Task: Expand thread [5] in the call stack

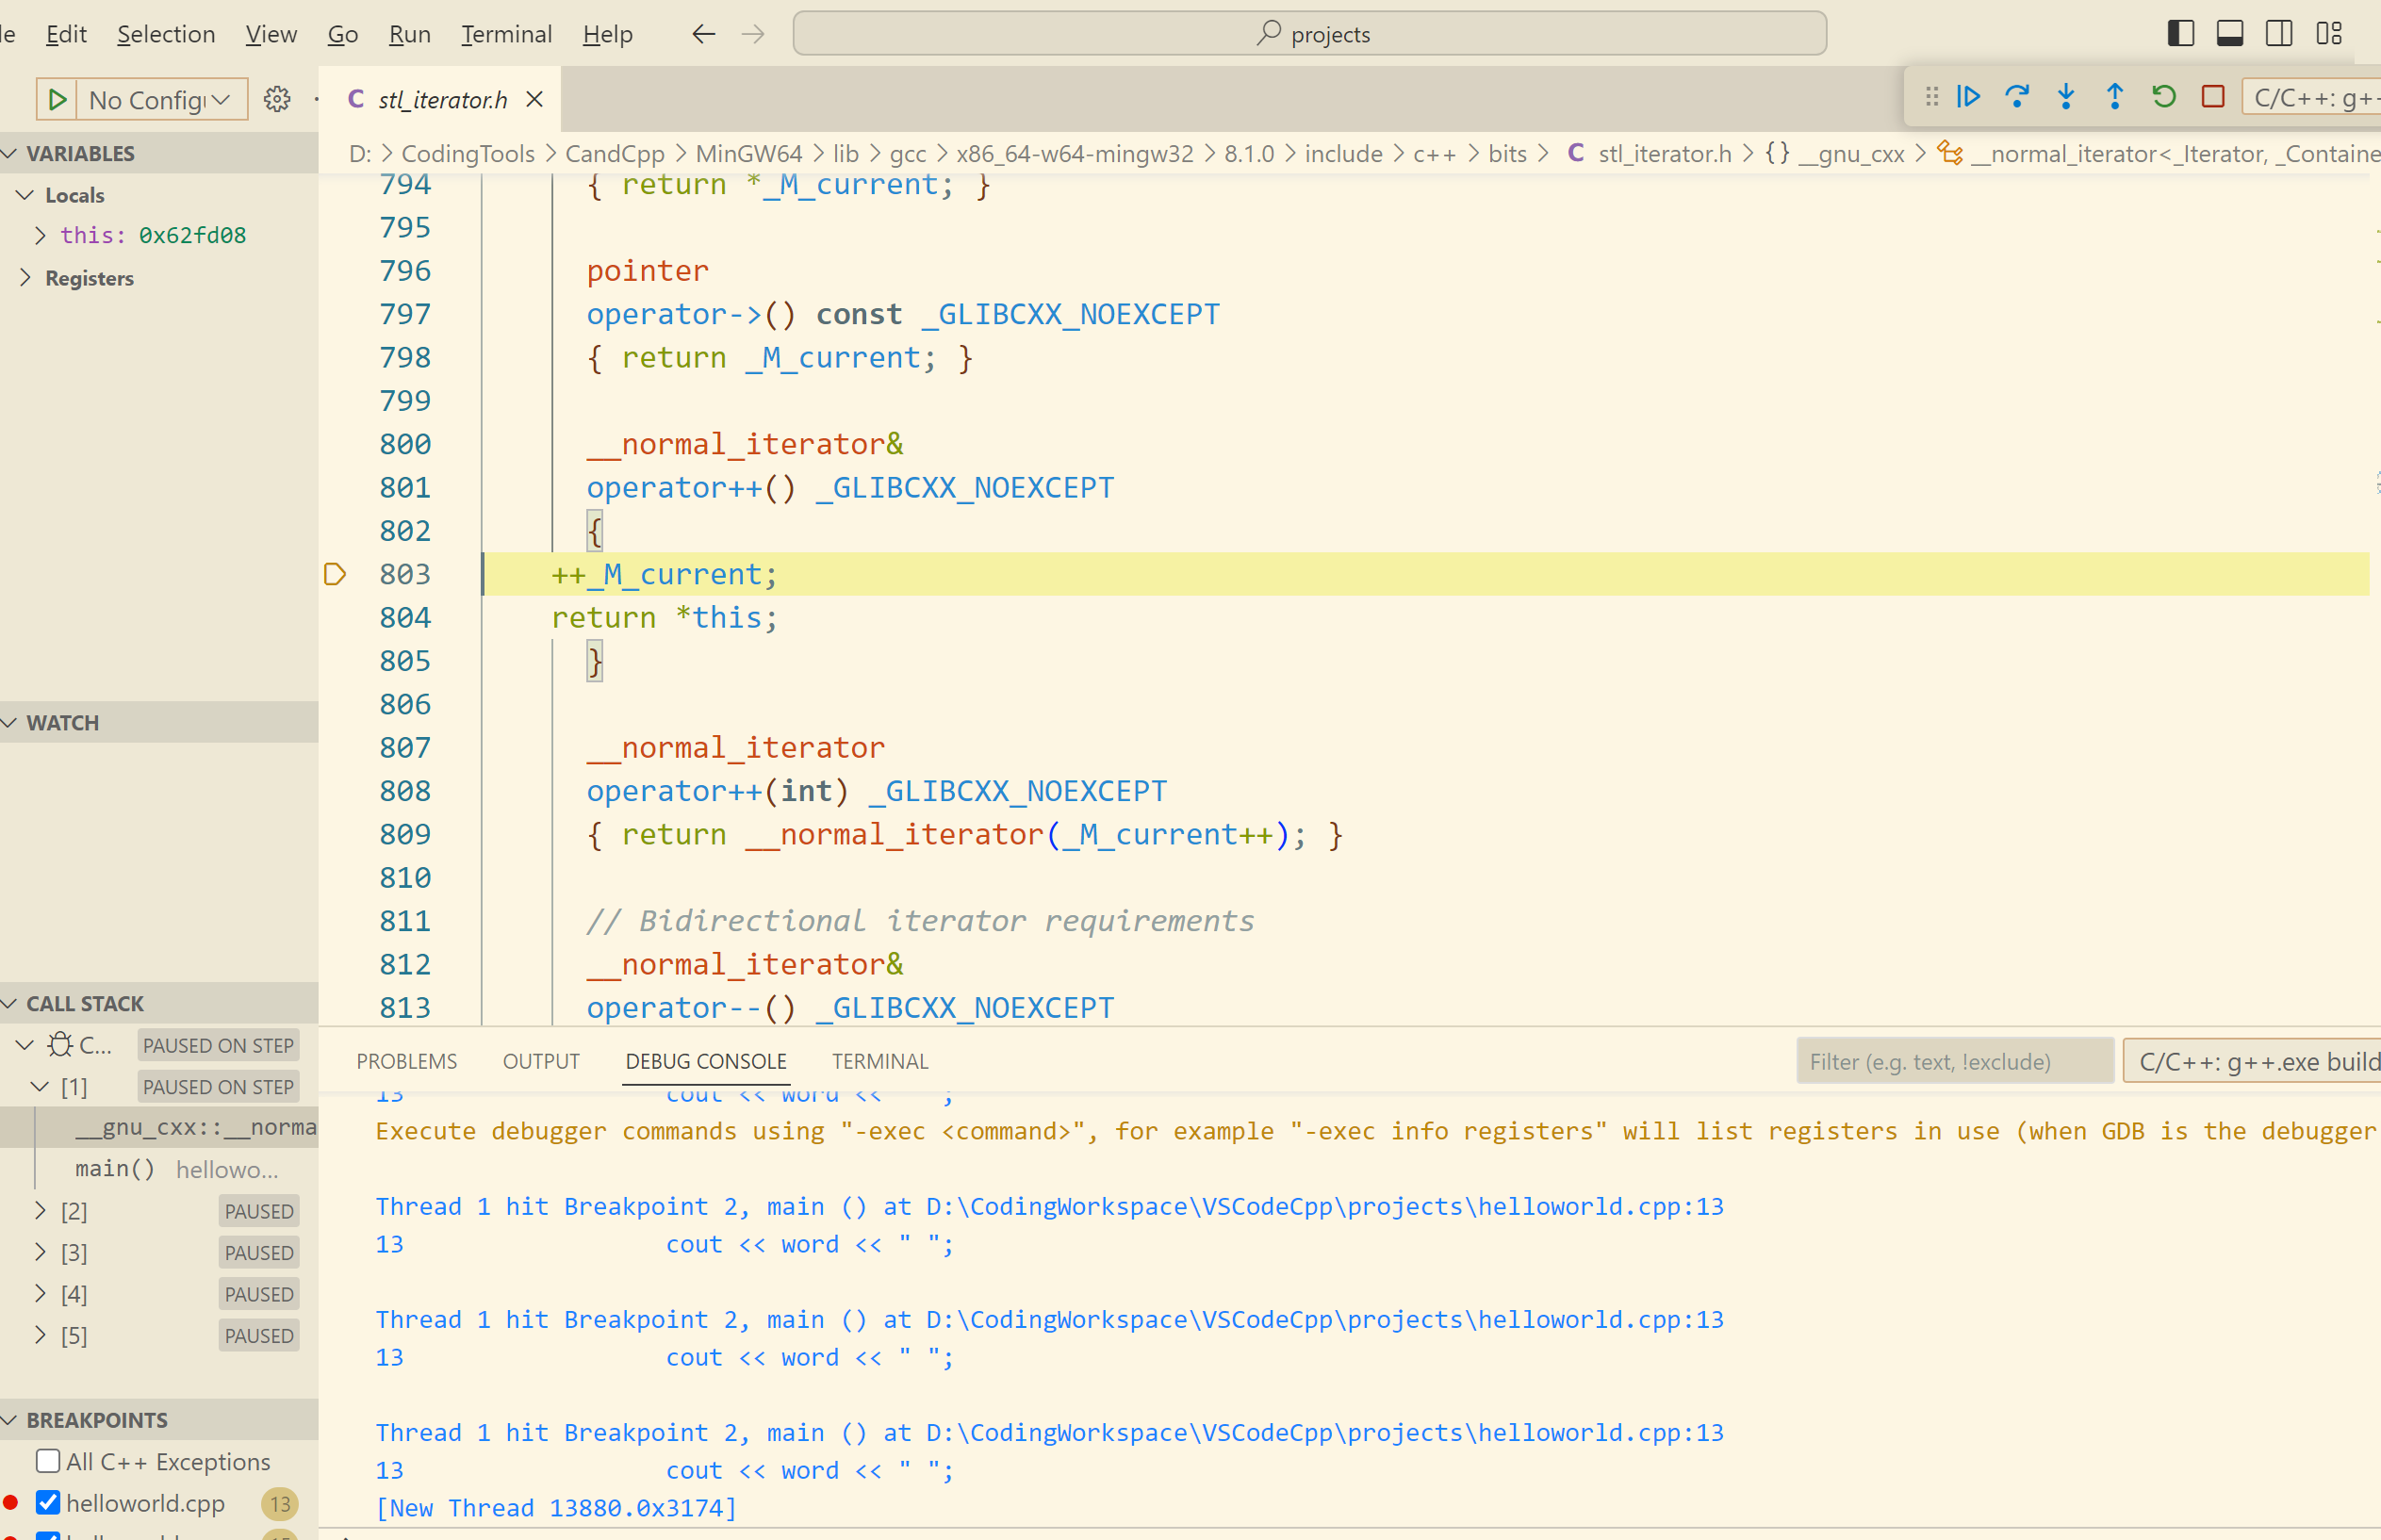Action: [40, 1335]
